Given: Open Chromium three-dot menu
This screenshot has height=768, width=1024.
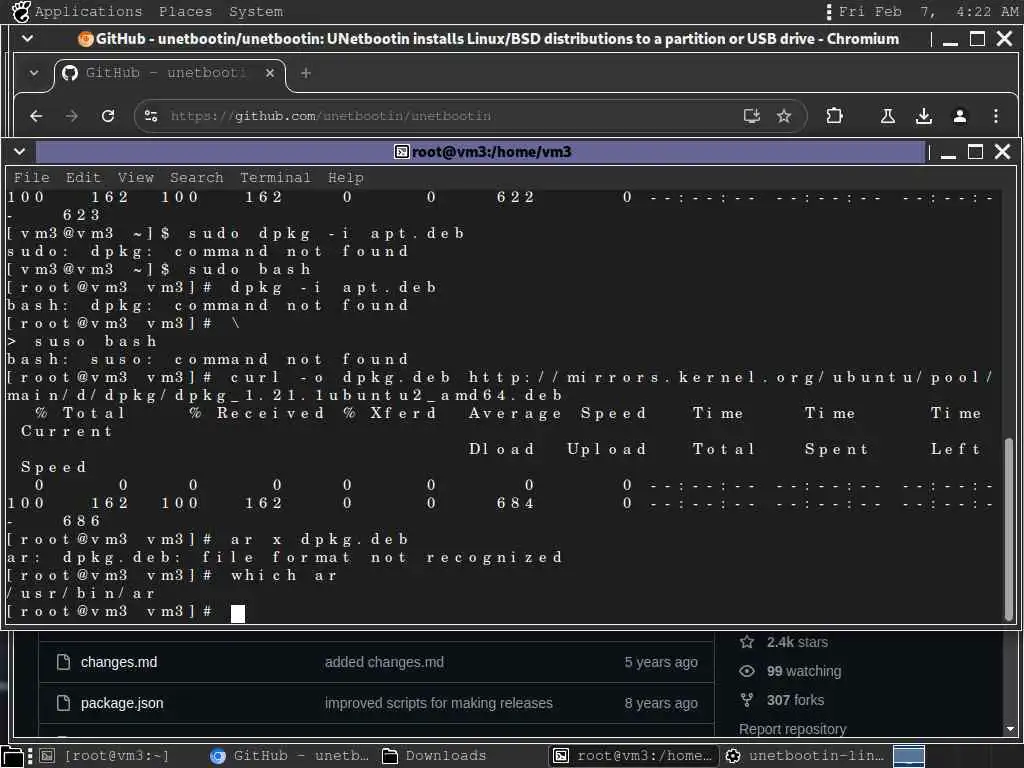Looking at the screenshot, I should pos(995,116).
